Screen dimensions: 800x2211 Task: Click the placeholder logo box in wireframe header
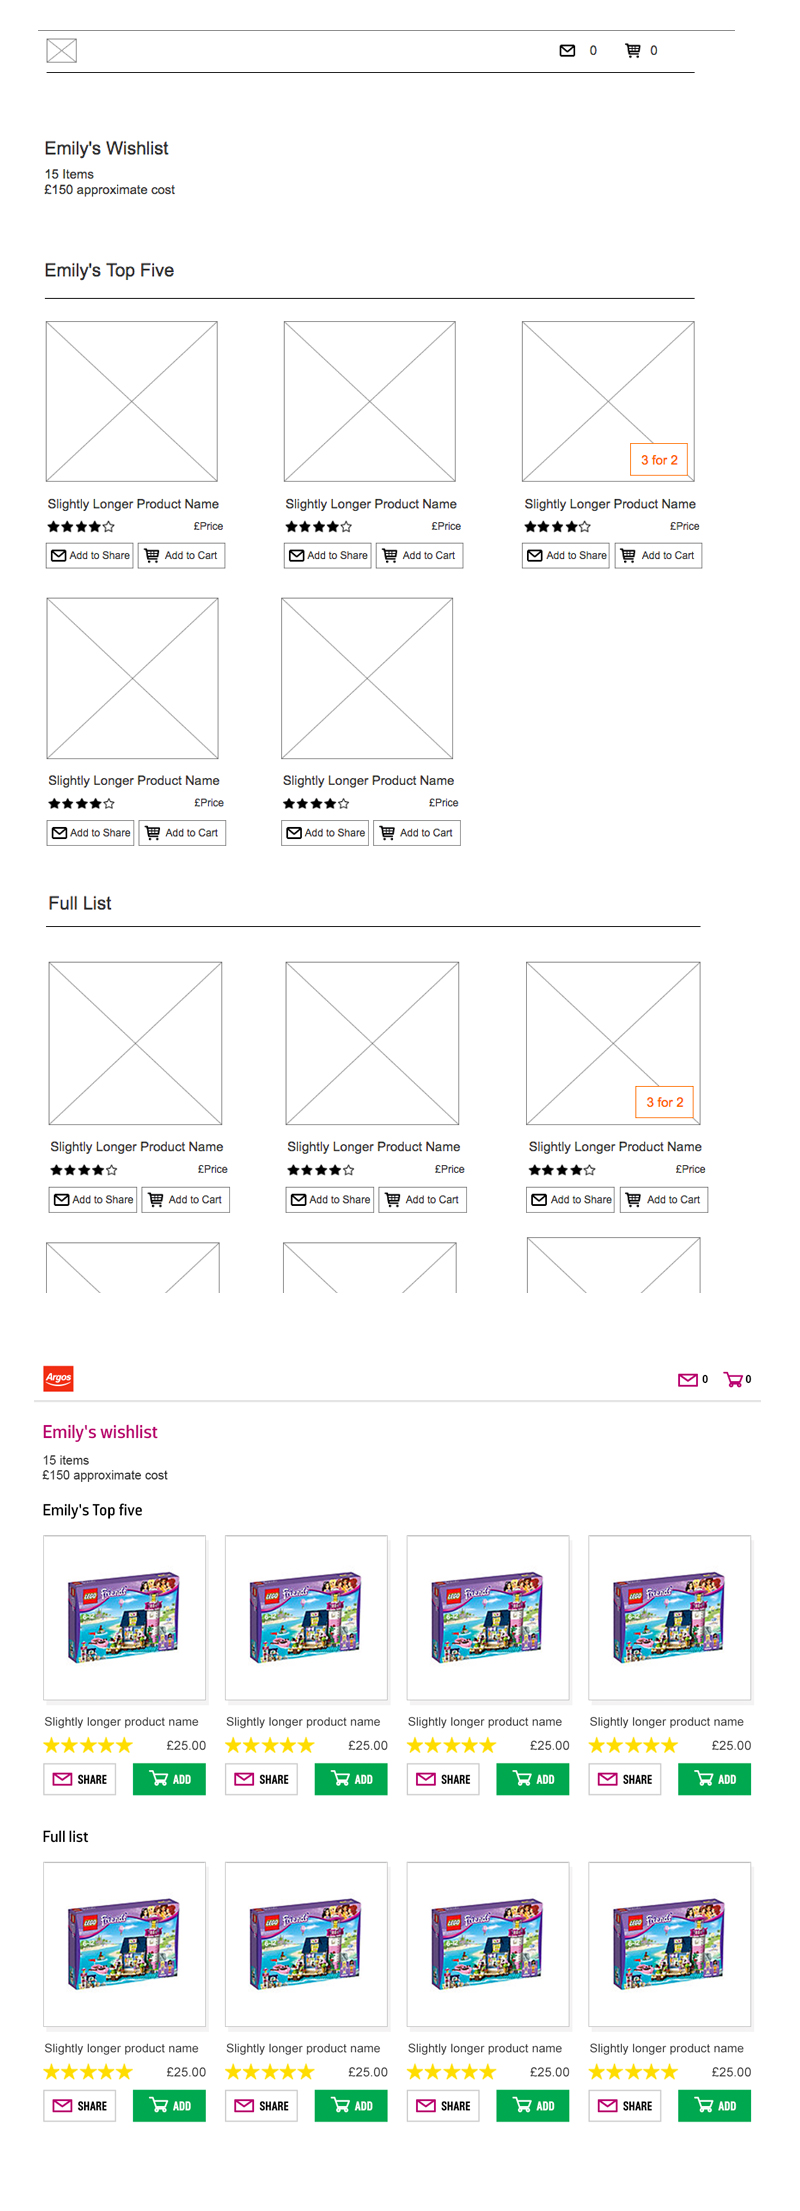[62, 50]
